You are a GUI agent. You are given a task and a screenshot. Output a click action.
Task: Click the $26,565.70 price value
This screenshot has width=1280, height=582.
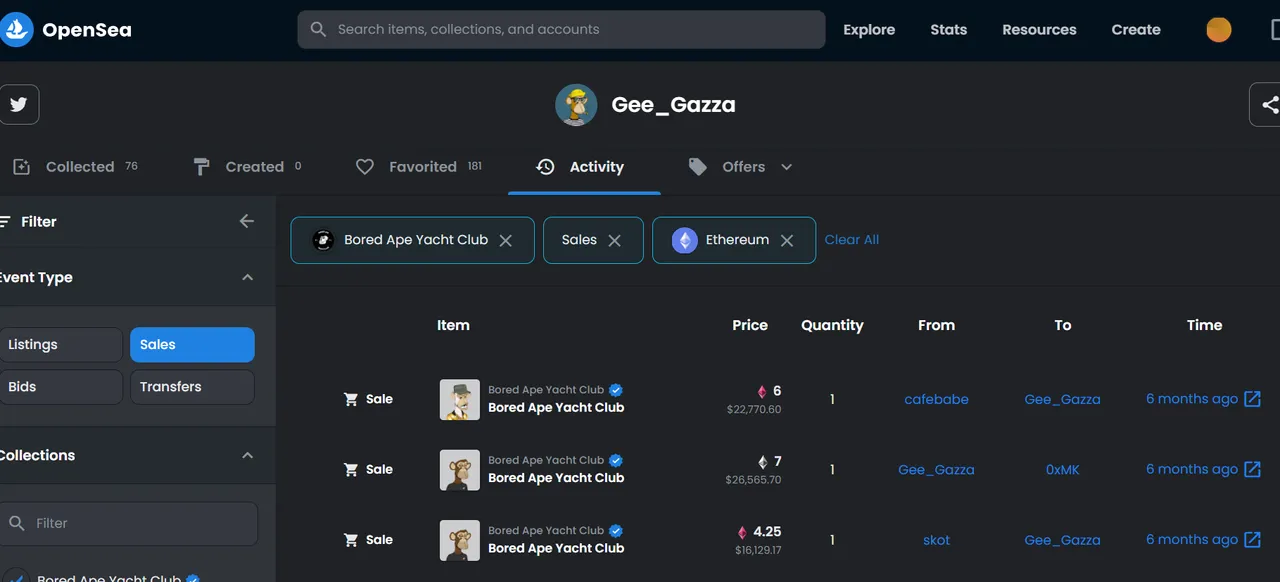tap(754, 480)
